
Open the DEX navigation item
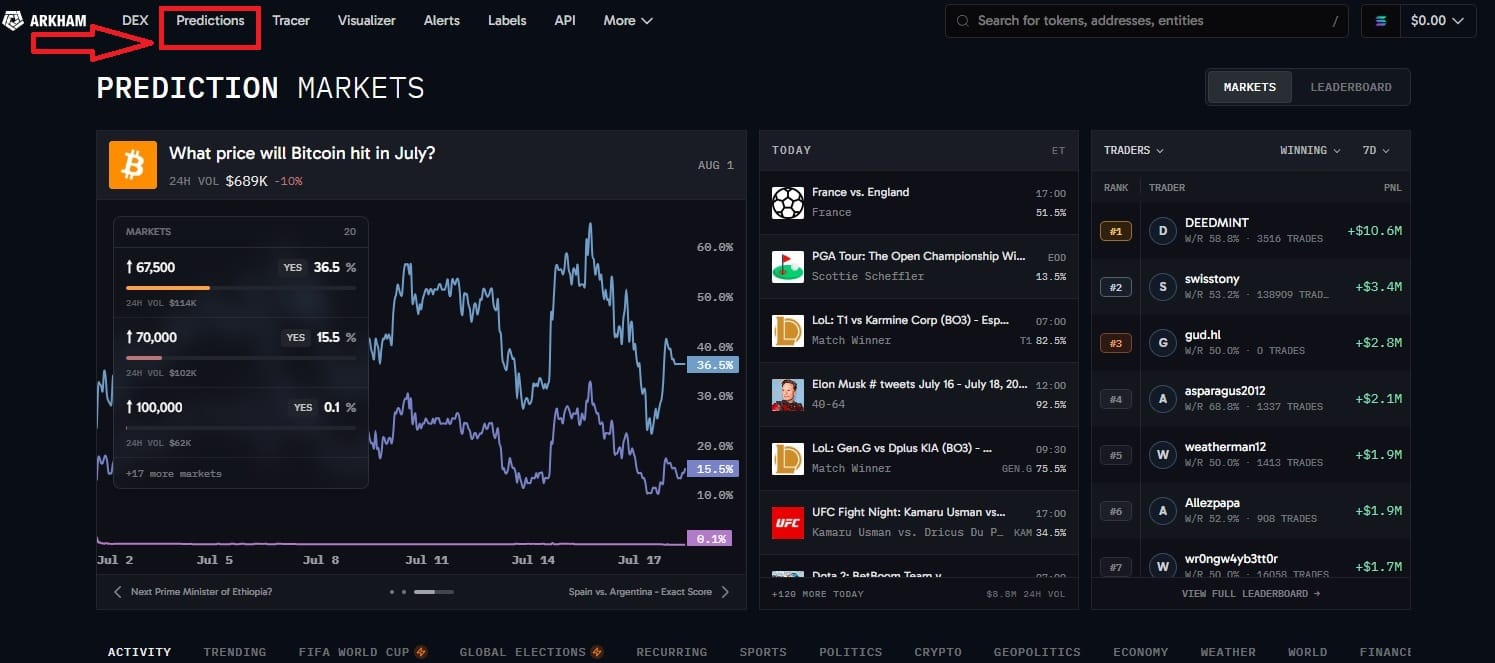point(135,20)
